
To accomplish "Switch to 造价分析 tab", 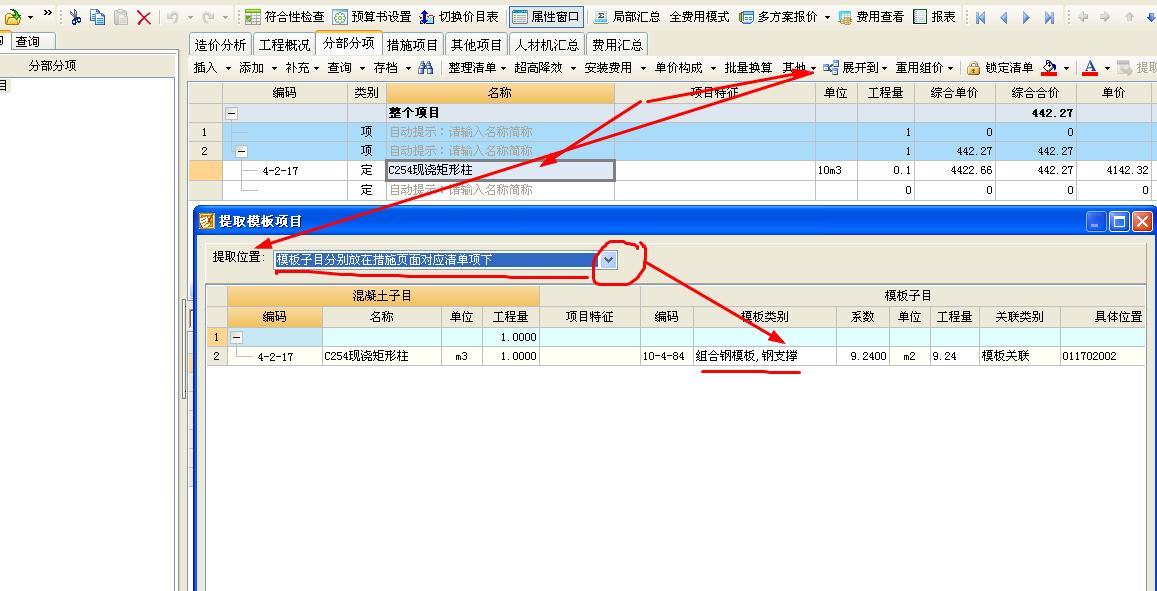I will tap(220, 45).
